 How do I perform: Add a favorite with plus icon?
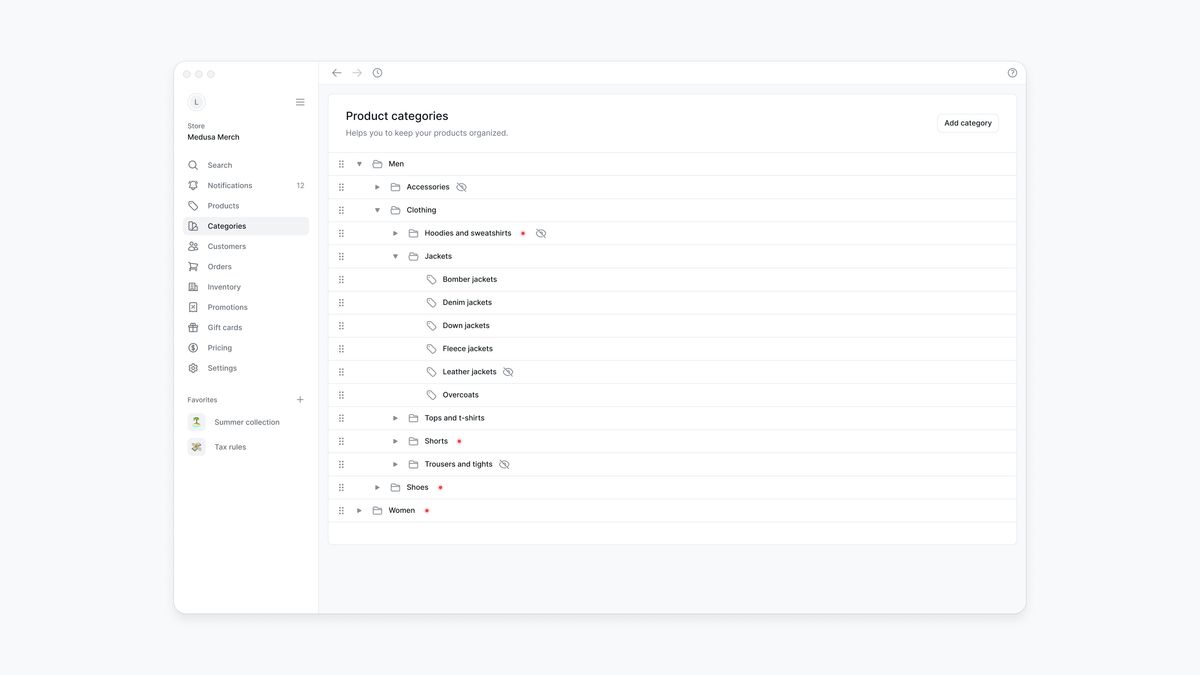click(x=300, y=400)
